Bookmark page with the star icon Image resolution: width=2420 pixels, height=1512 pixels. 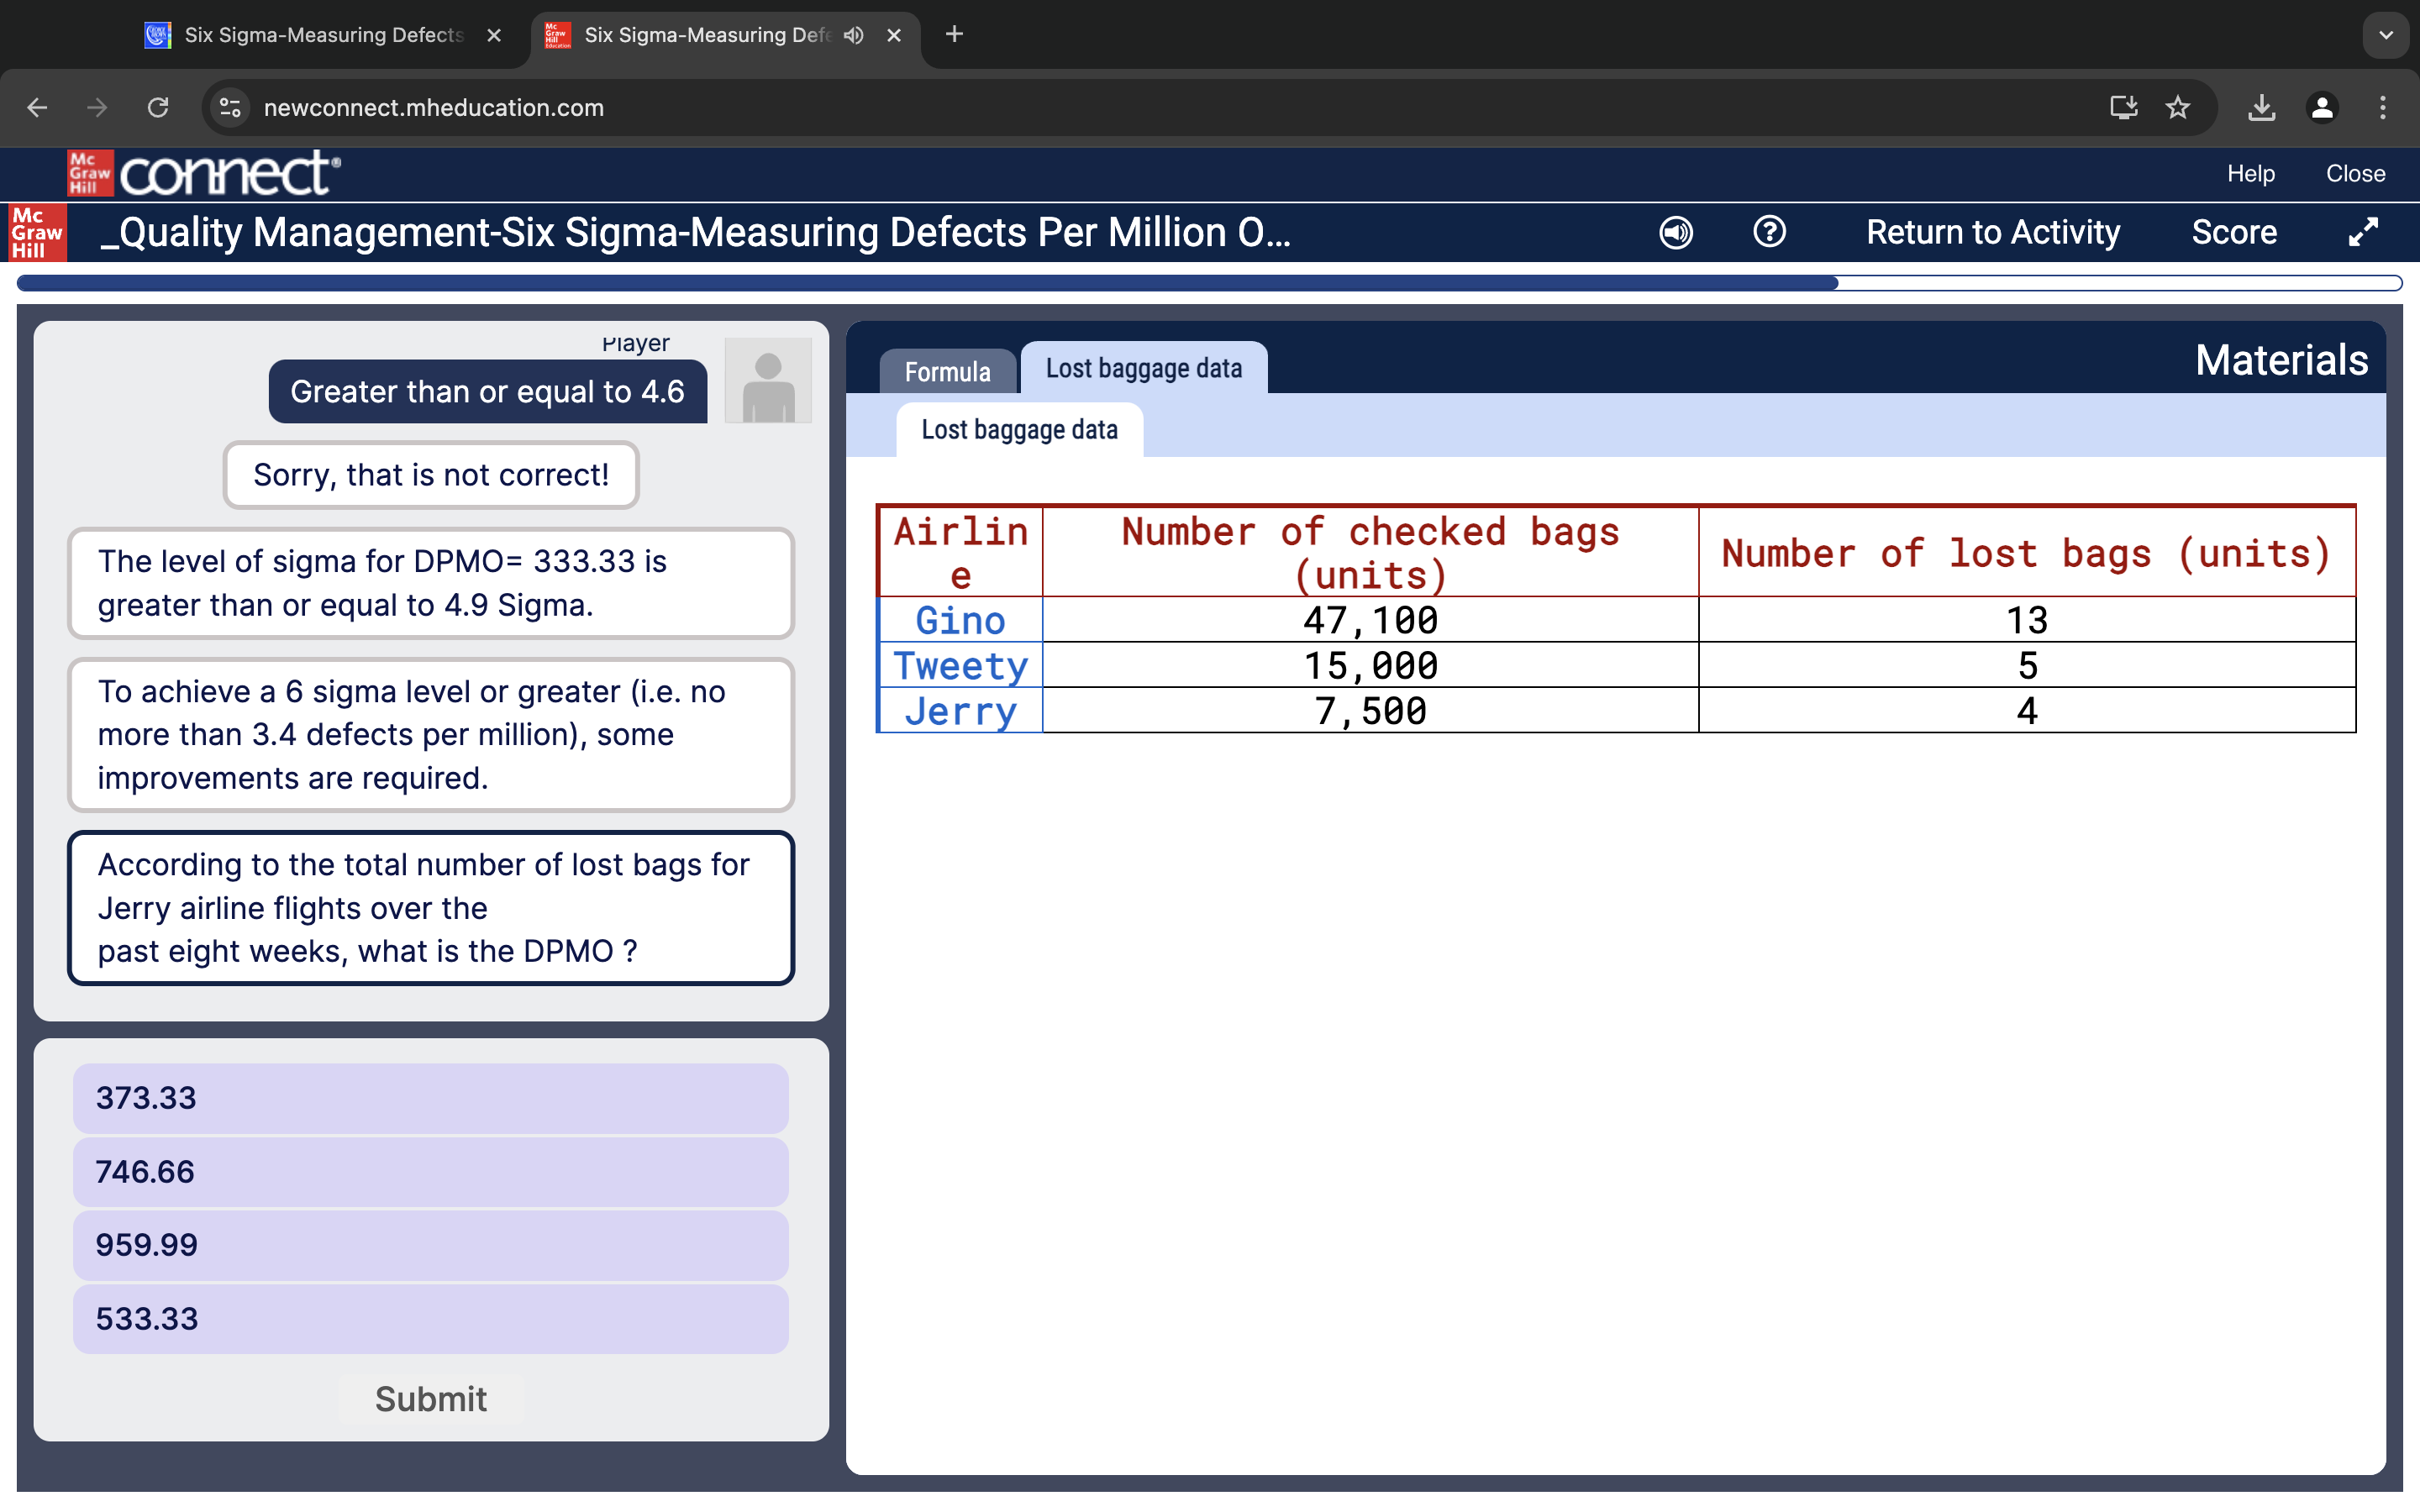click(2177, 107)
